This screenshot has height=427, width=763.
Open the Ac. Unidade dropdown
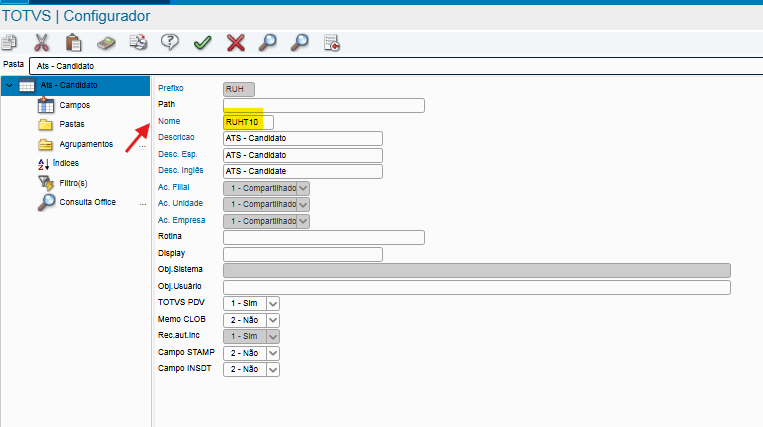[303, 204]
